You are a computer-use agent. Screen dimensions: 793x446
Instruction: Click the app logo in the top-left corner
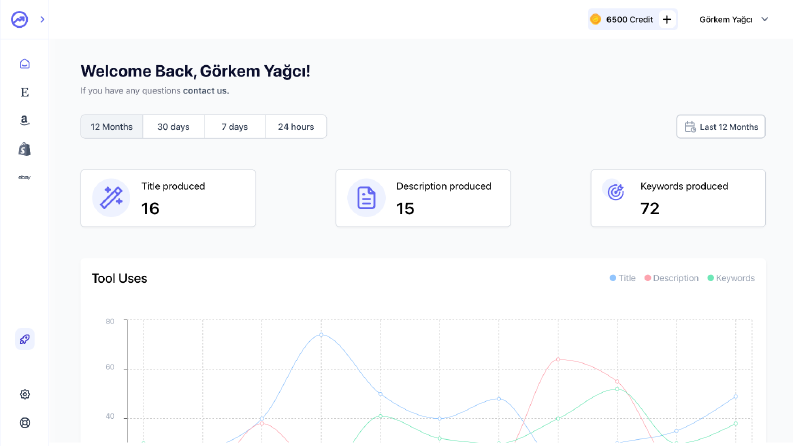point(19,20)
